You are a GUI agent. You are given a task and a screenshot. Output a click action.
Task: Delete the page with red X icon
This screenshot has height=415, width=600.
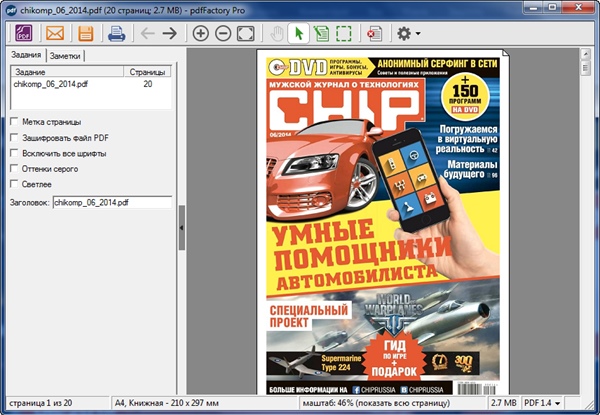pyautogui.click(x=374, y=33)
